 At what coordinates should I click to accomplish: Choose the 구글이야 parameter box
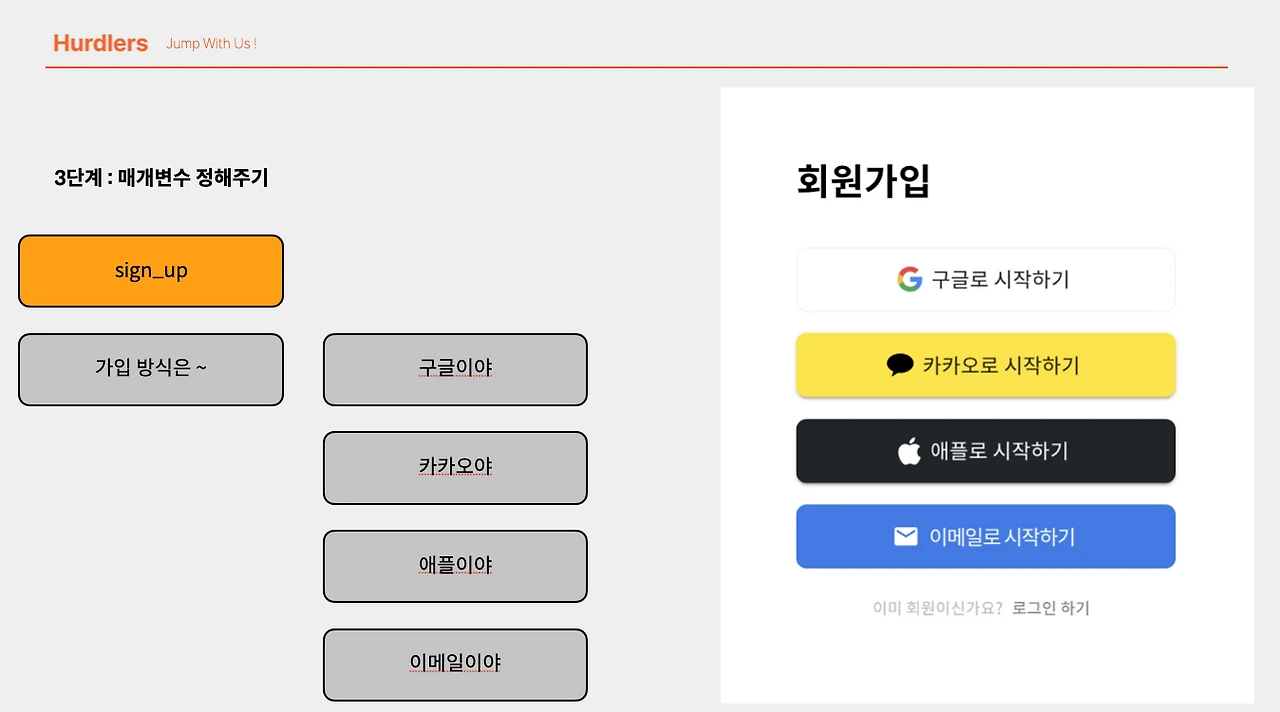pyautogui.click(x=455, y=369)
